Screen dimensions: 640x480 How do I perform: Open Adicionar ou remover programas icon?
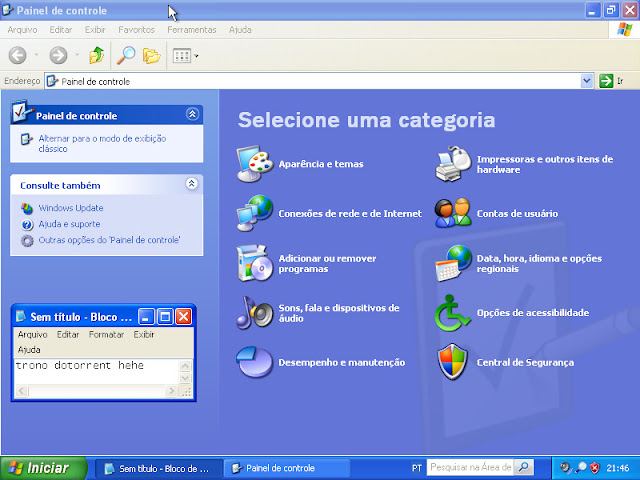click(x=255, y=263)
